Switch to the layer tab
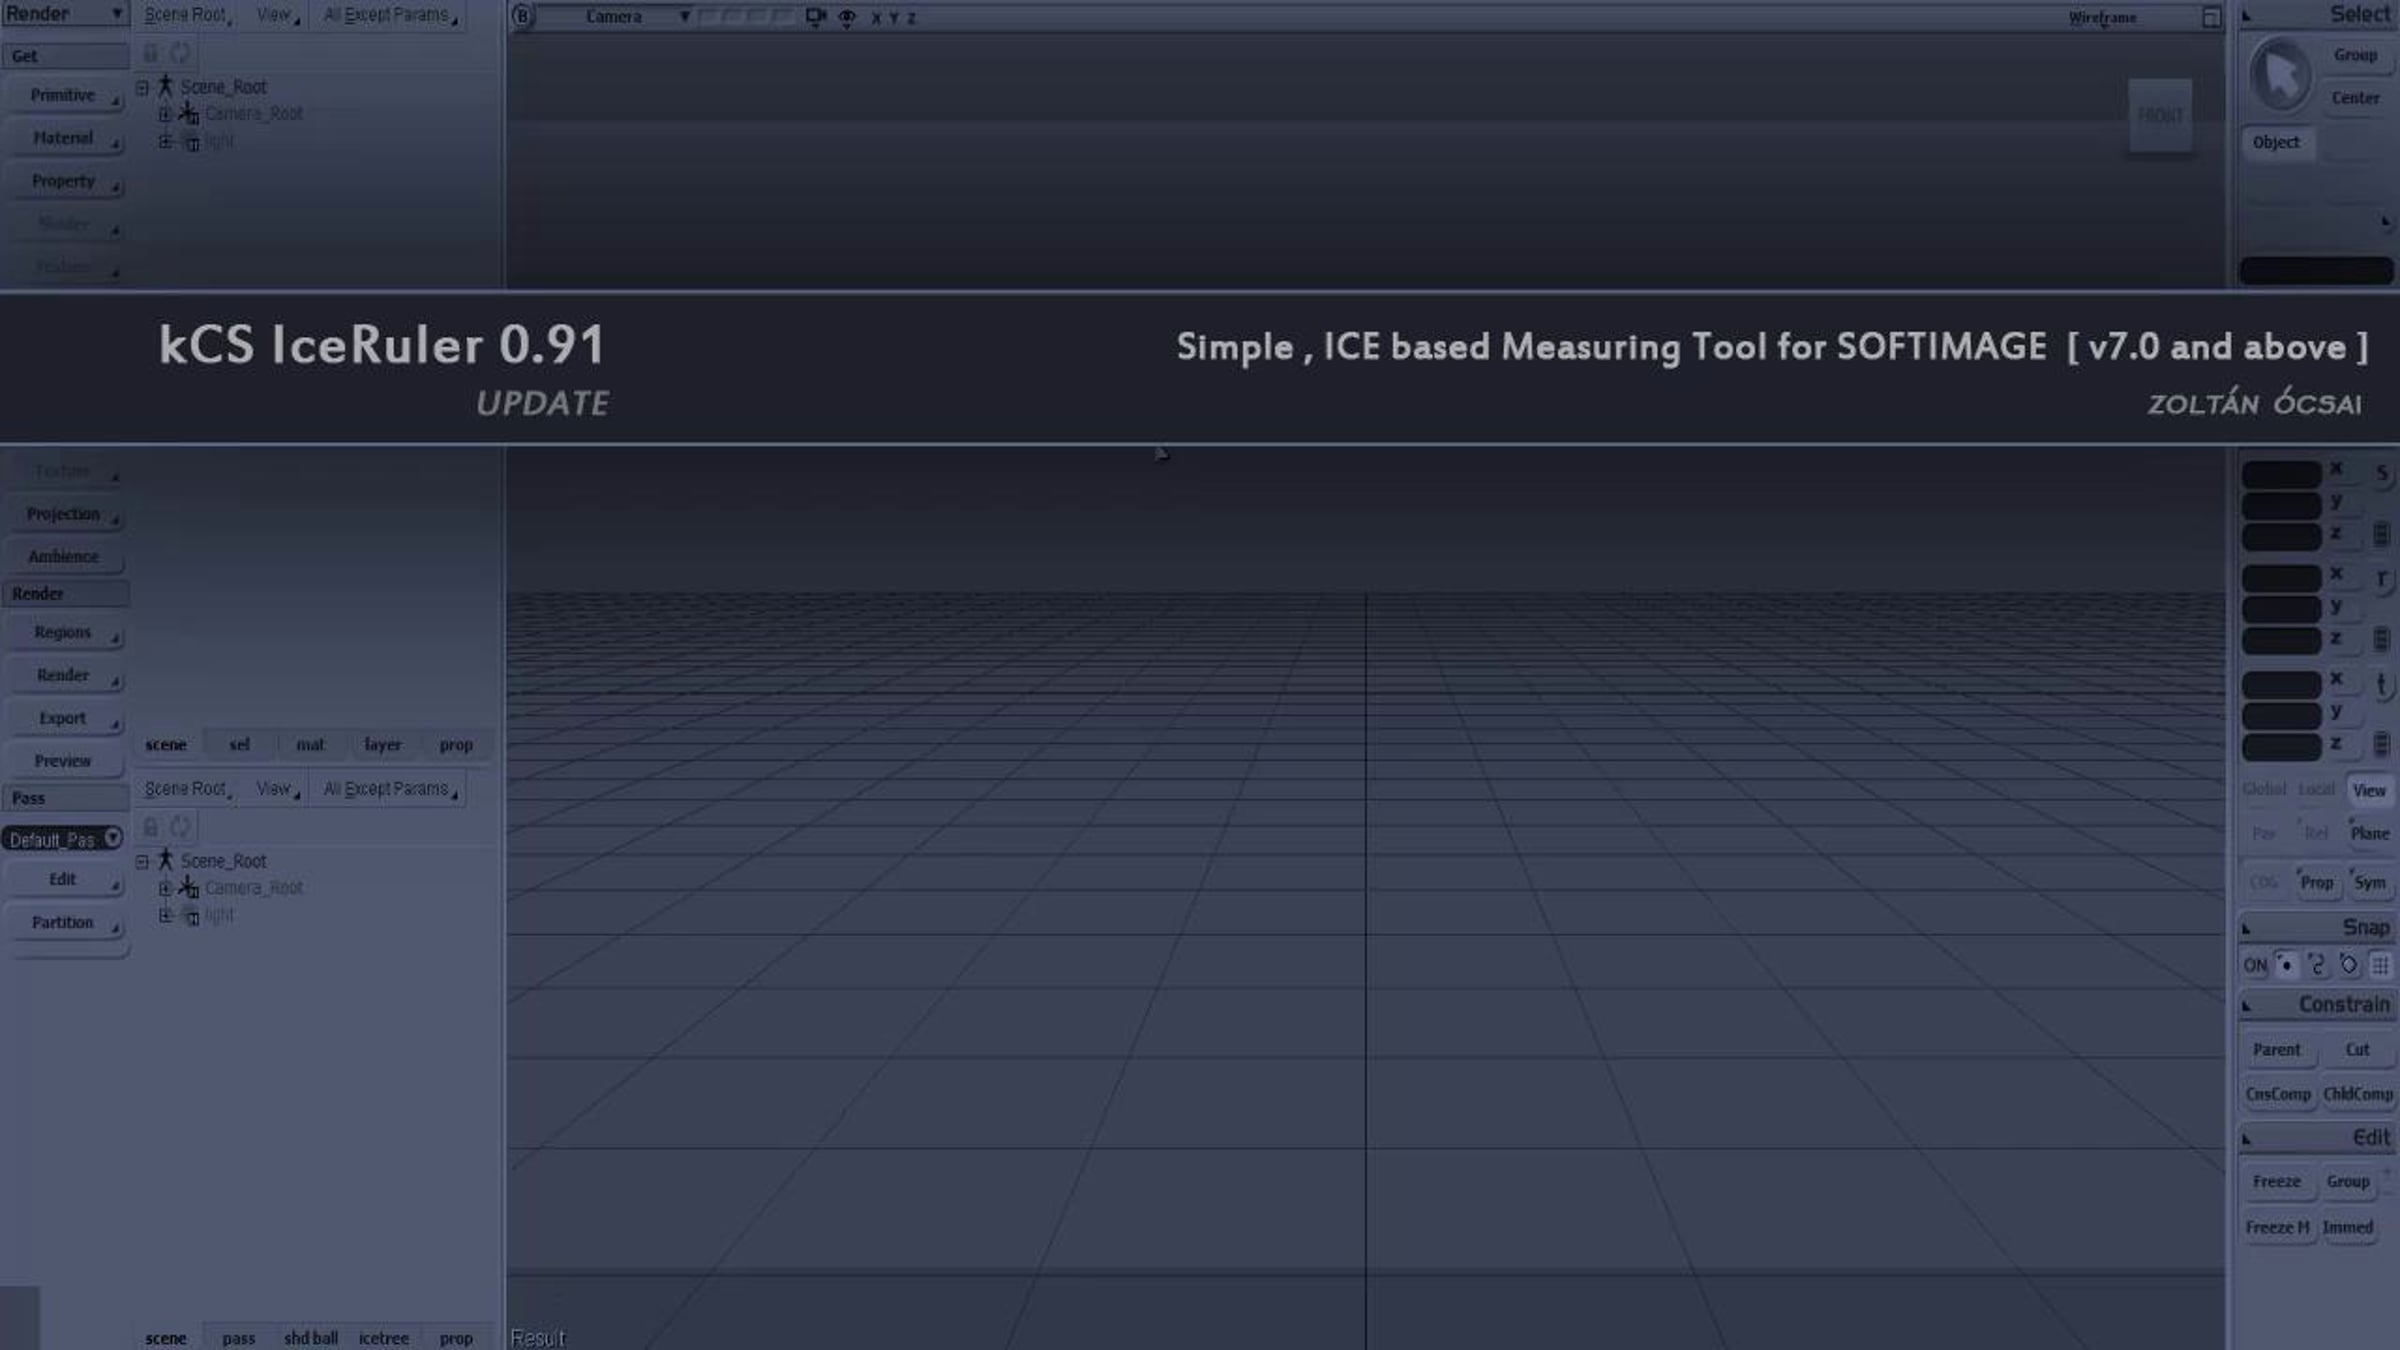The width and height of the screenshot is (2400, 1350). (383, 744)
